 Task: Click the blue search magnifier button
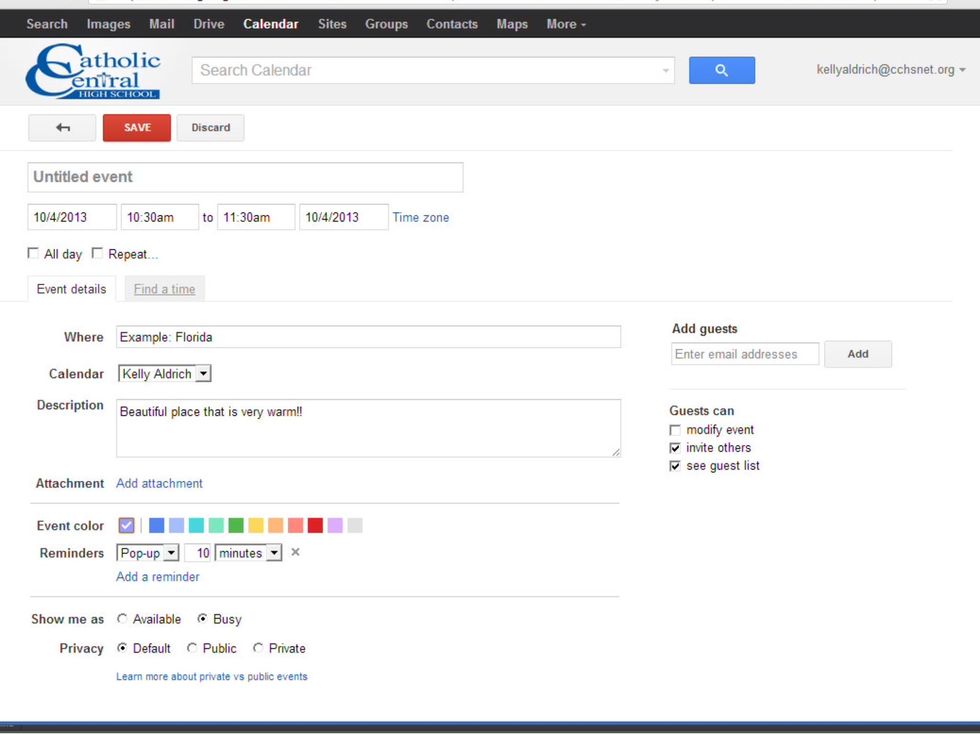pos(721,70)
